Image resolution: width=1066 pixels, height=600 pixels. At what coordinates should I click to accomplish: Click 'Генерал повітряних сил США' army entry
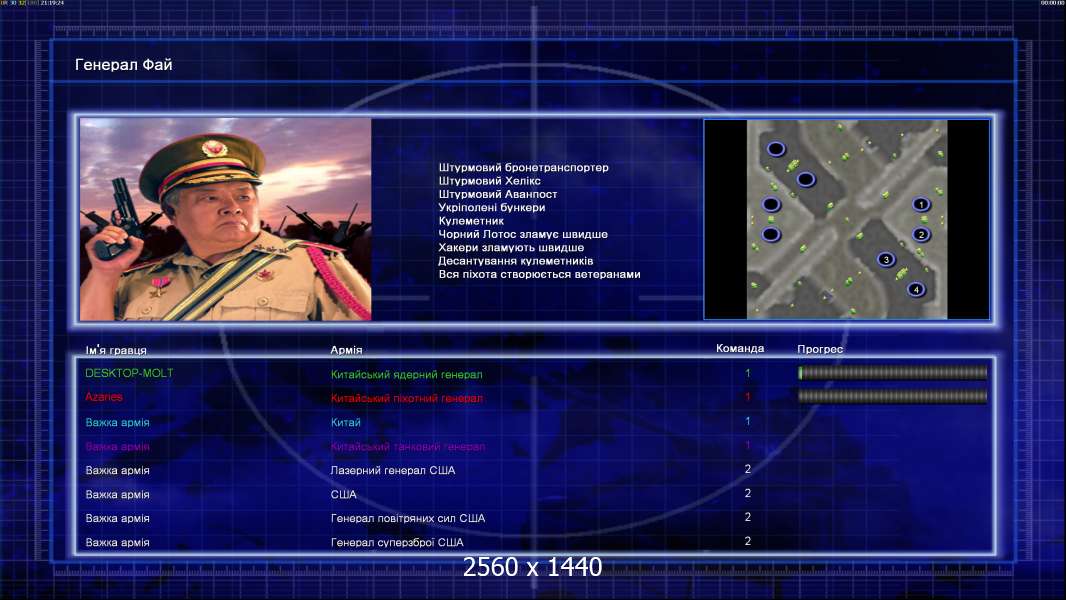[408, 518]
